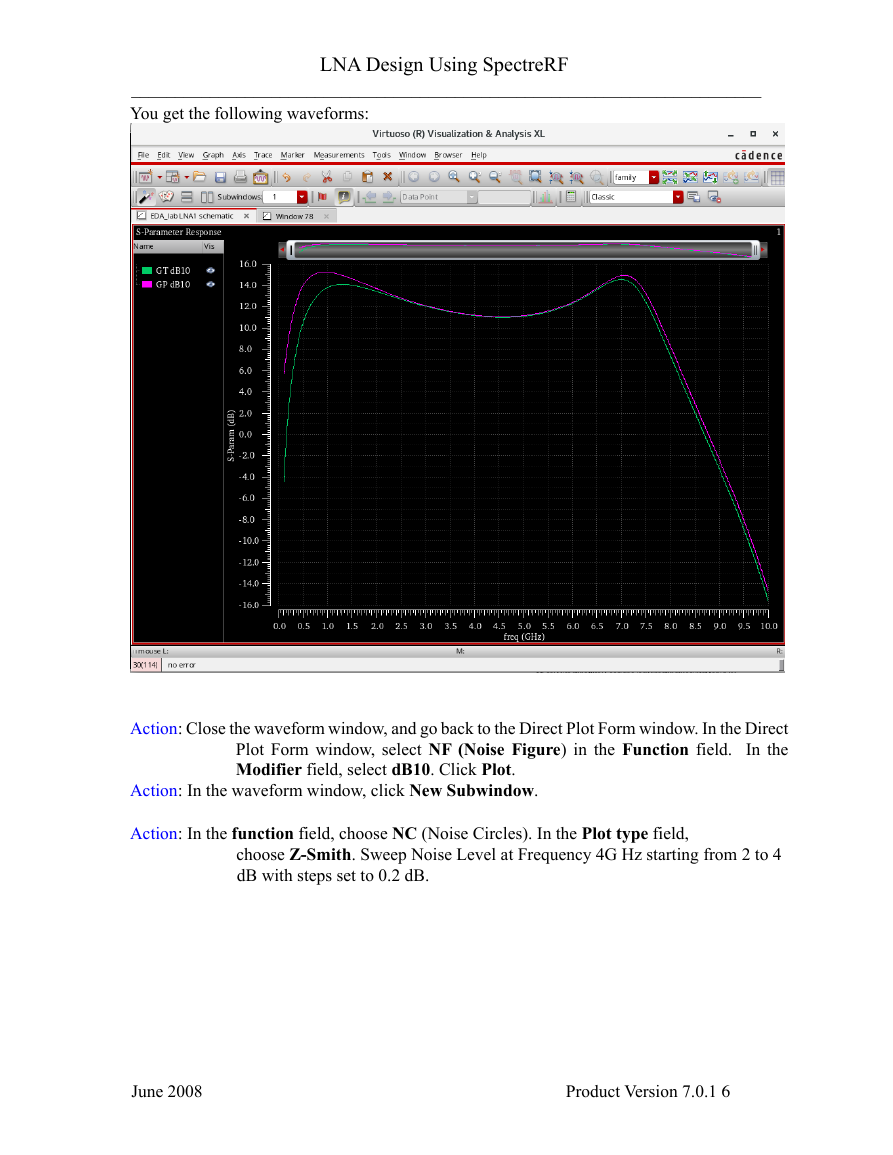The width and height of the screenshot is (893, 1155).
Task: Click the print icon in toolbar
Action: [x=240, y=177]
